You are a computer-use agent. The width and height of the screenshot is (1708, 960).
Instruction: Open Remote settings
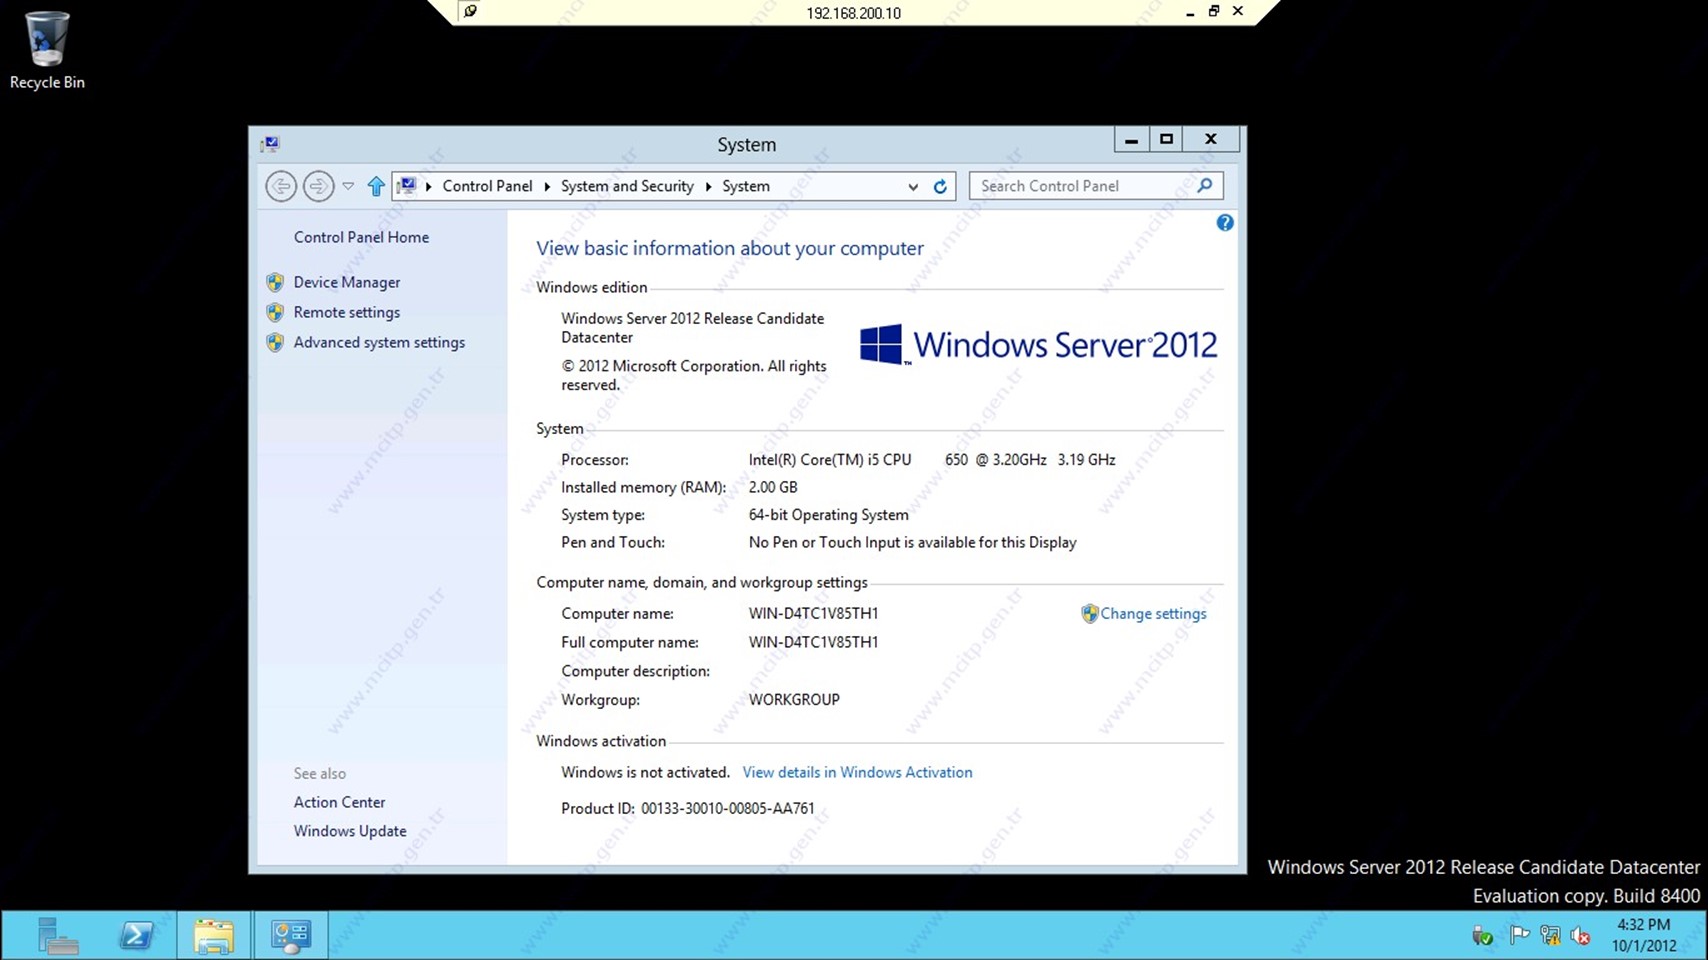(x=347, y=312)
